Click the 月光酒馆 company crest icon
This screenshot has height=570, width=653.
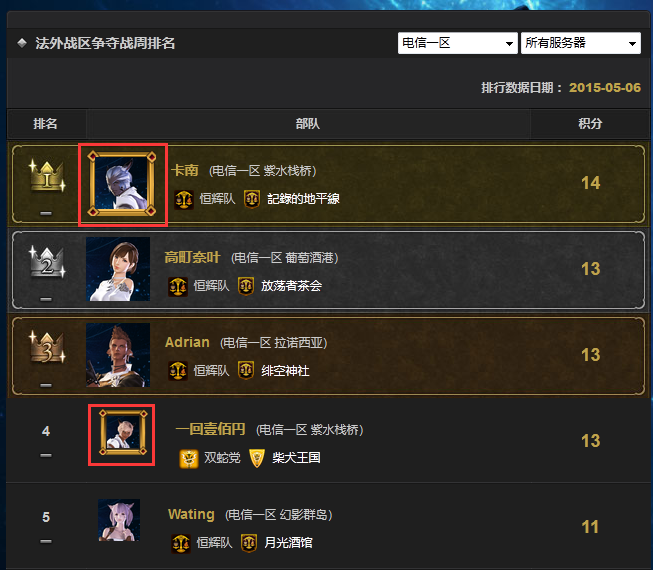click(249, 543)
